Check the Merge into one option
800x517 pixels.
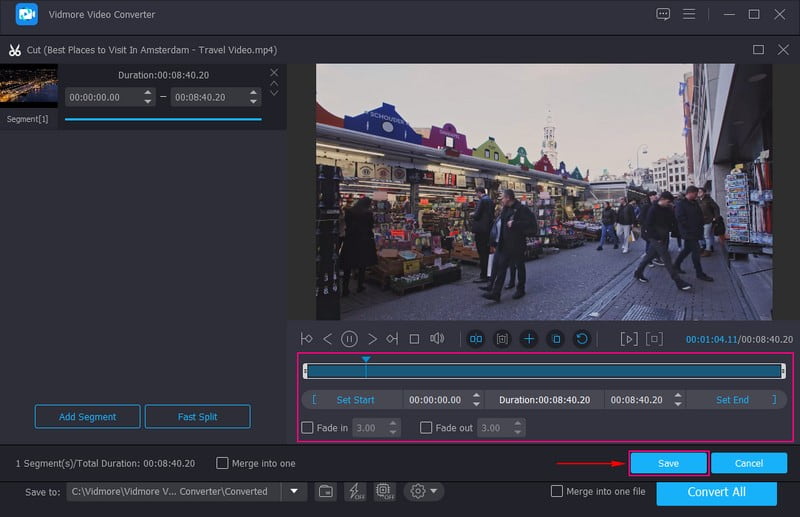(223, 463)
